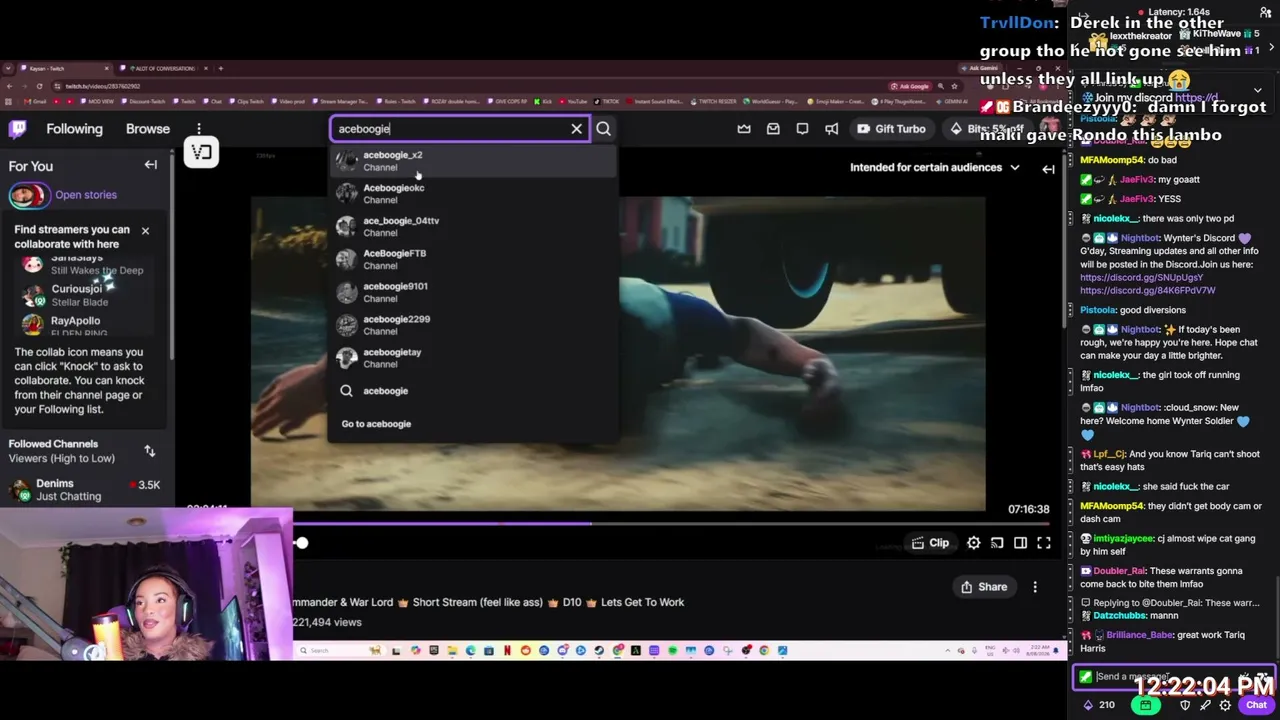Image resolution: width=1280 pixels, height=720 pixels.
Task: Select the ace_boogie_04ttv channel suggestion
Action: [x=473, y=227]
